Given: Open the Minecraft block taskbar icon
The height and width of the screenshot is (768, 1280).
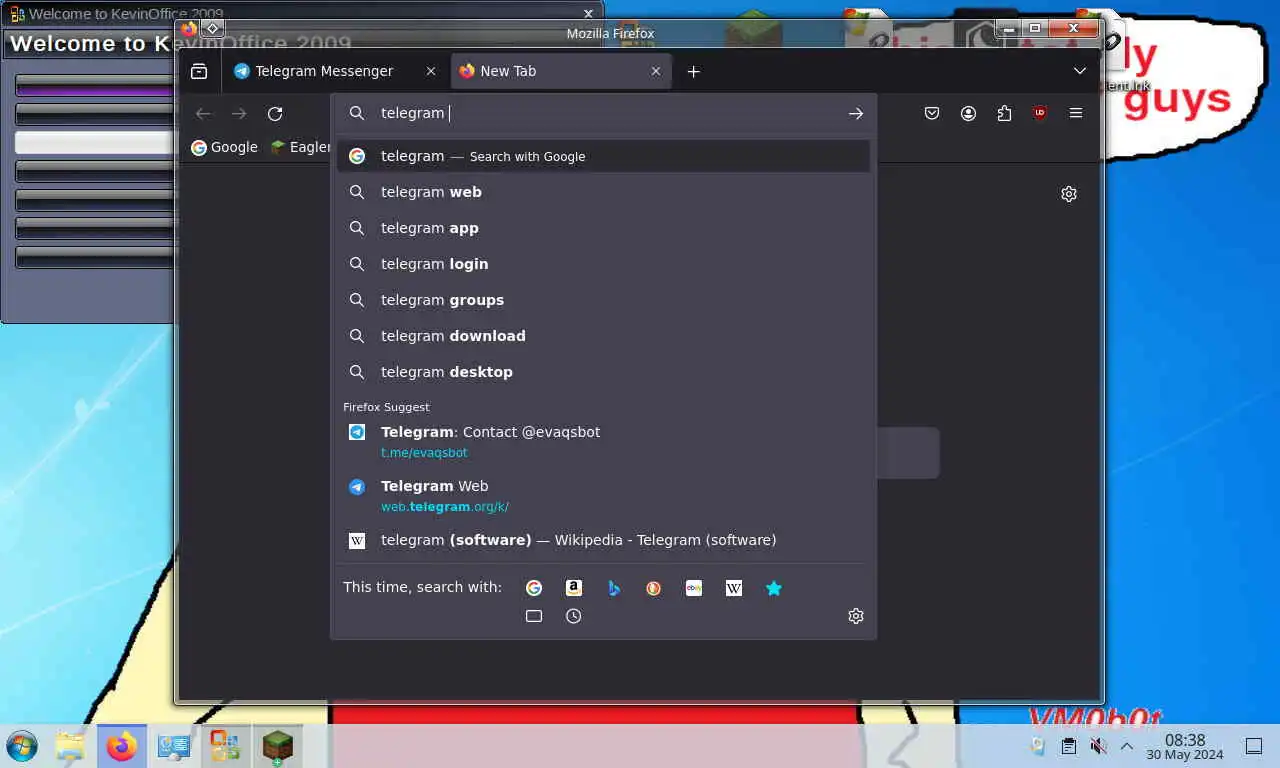Looking at the screenshot, I should pyautogui.click(x=277, y=746).
